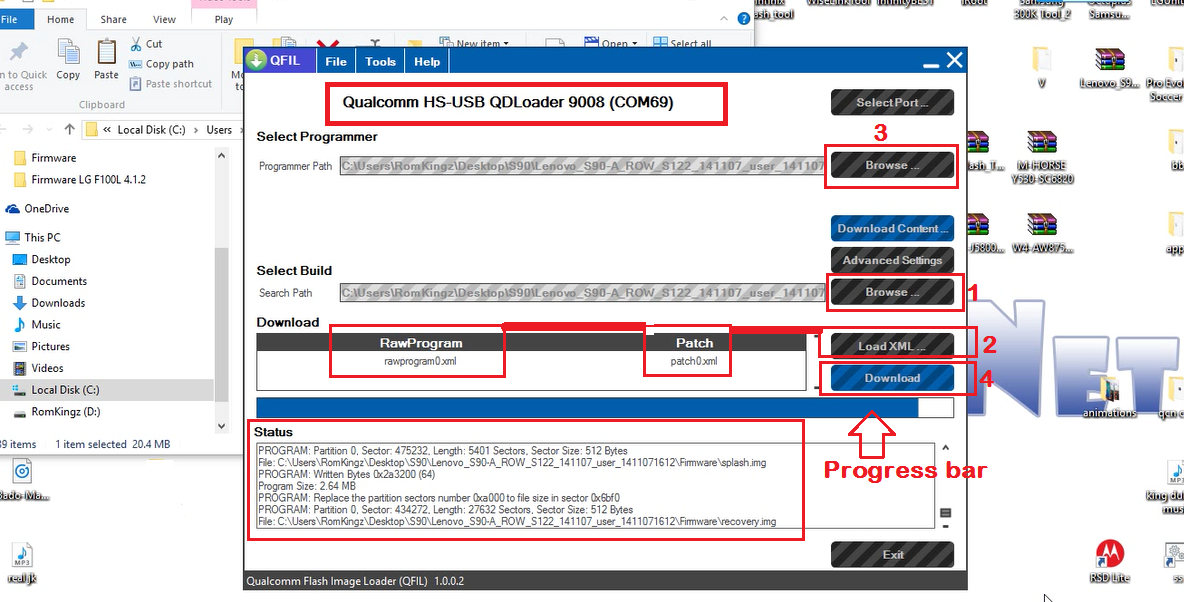1184x602 pixels.
Task: Click navigation pane scrollbar up arrow
Action: (221, 156)
